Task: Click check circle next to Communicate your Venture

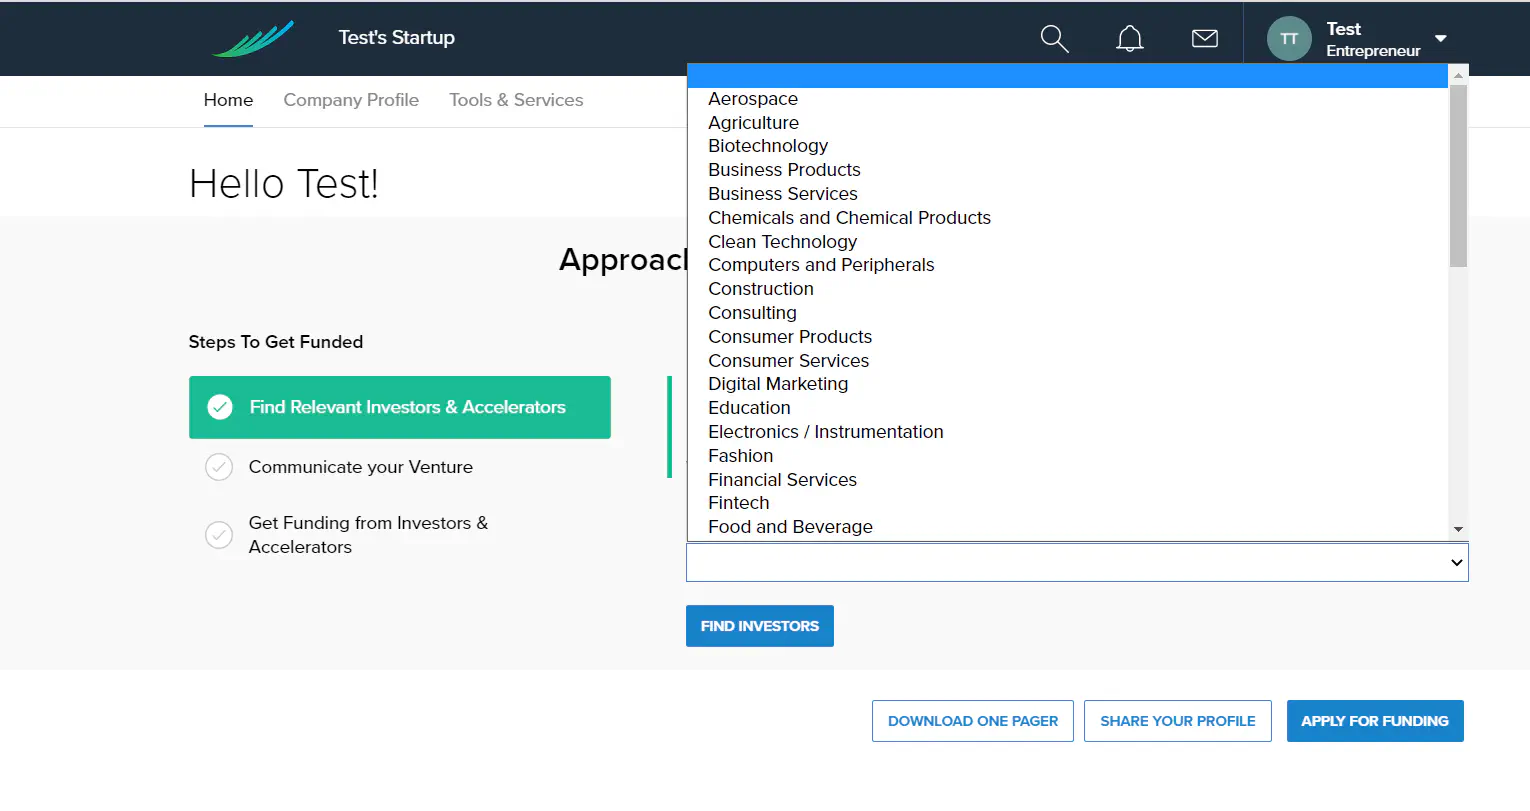Action: coord(219,467)
